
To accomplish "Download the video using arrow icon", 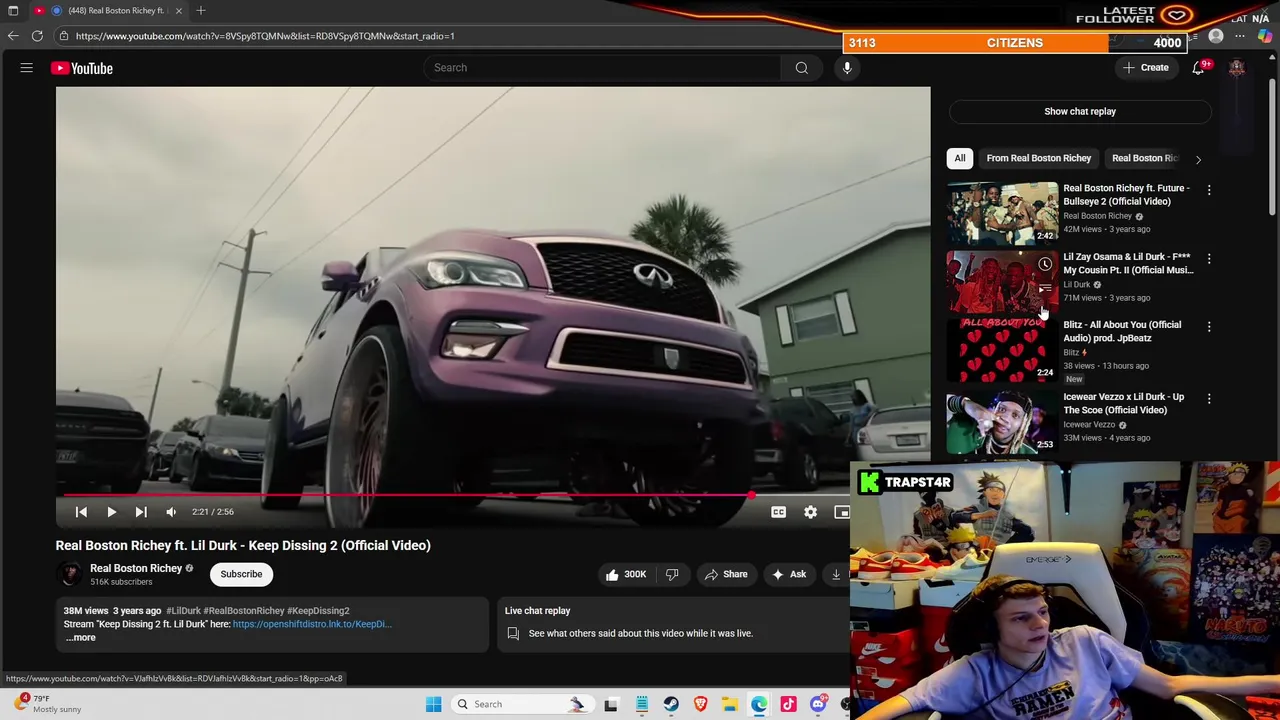I will pyautogui.click(x=836, y=574).
